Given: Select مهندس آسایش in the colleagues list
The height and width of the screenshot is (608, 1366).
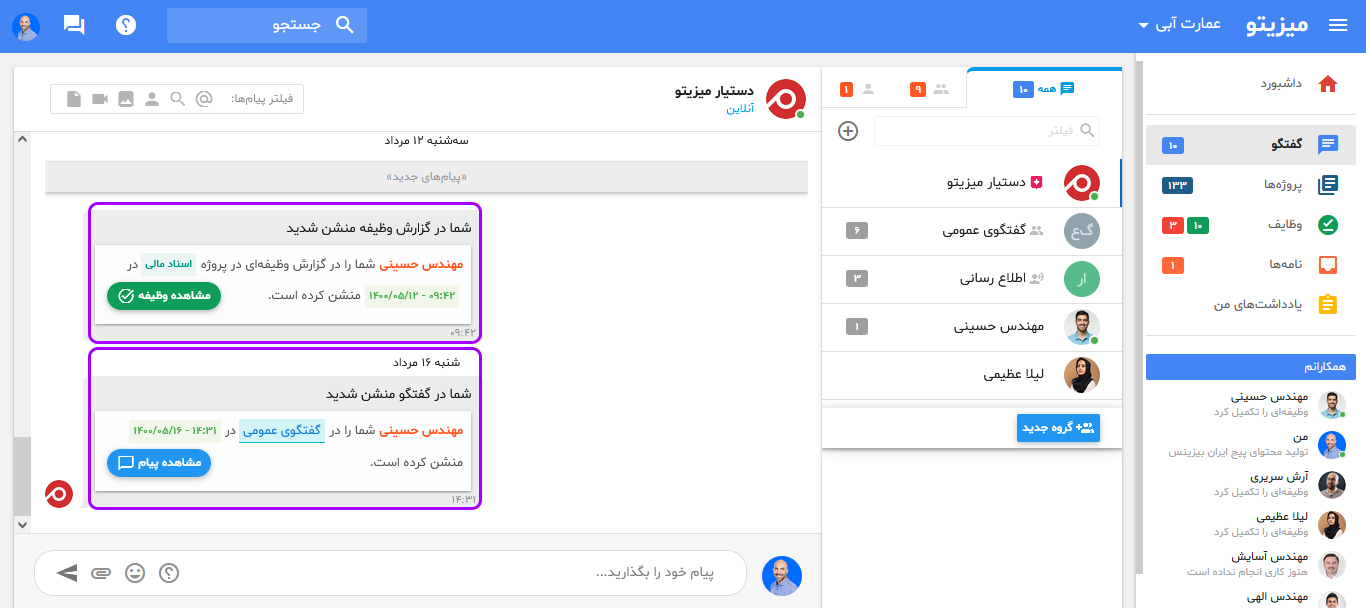Looking at the screenshot, I should pos(1251,564).
